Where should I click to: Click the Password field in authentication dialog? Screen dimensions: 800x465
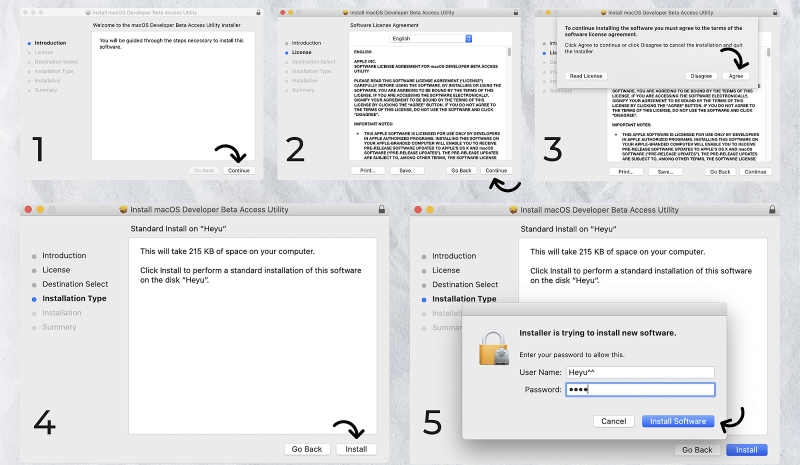pyautogui.click(x=640, y=389)
